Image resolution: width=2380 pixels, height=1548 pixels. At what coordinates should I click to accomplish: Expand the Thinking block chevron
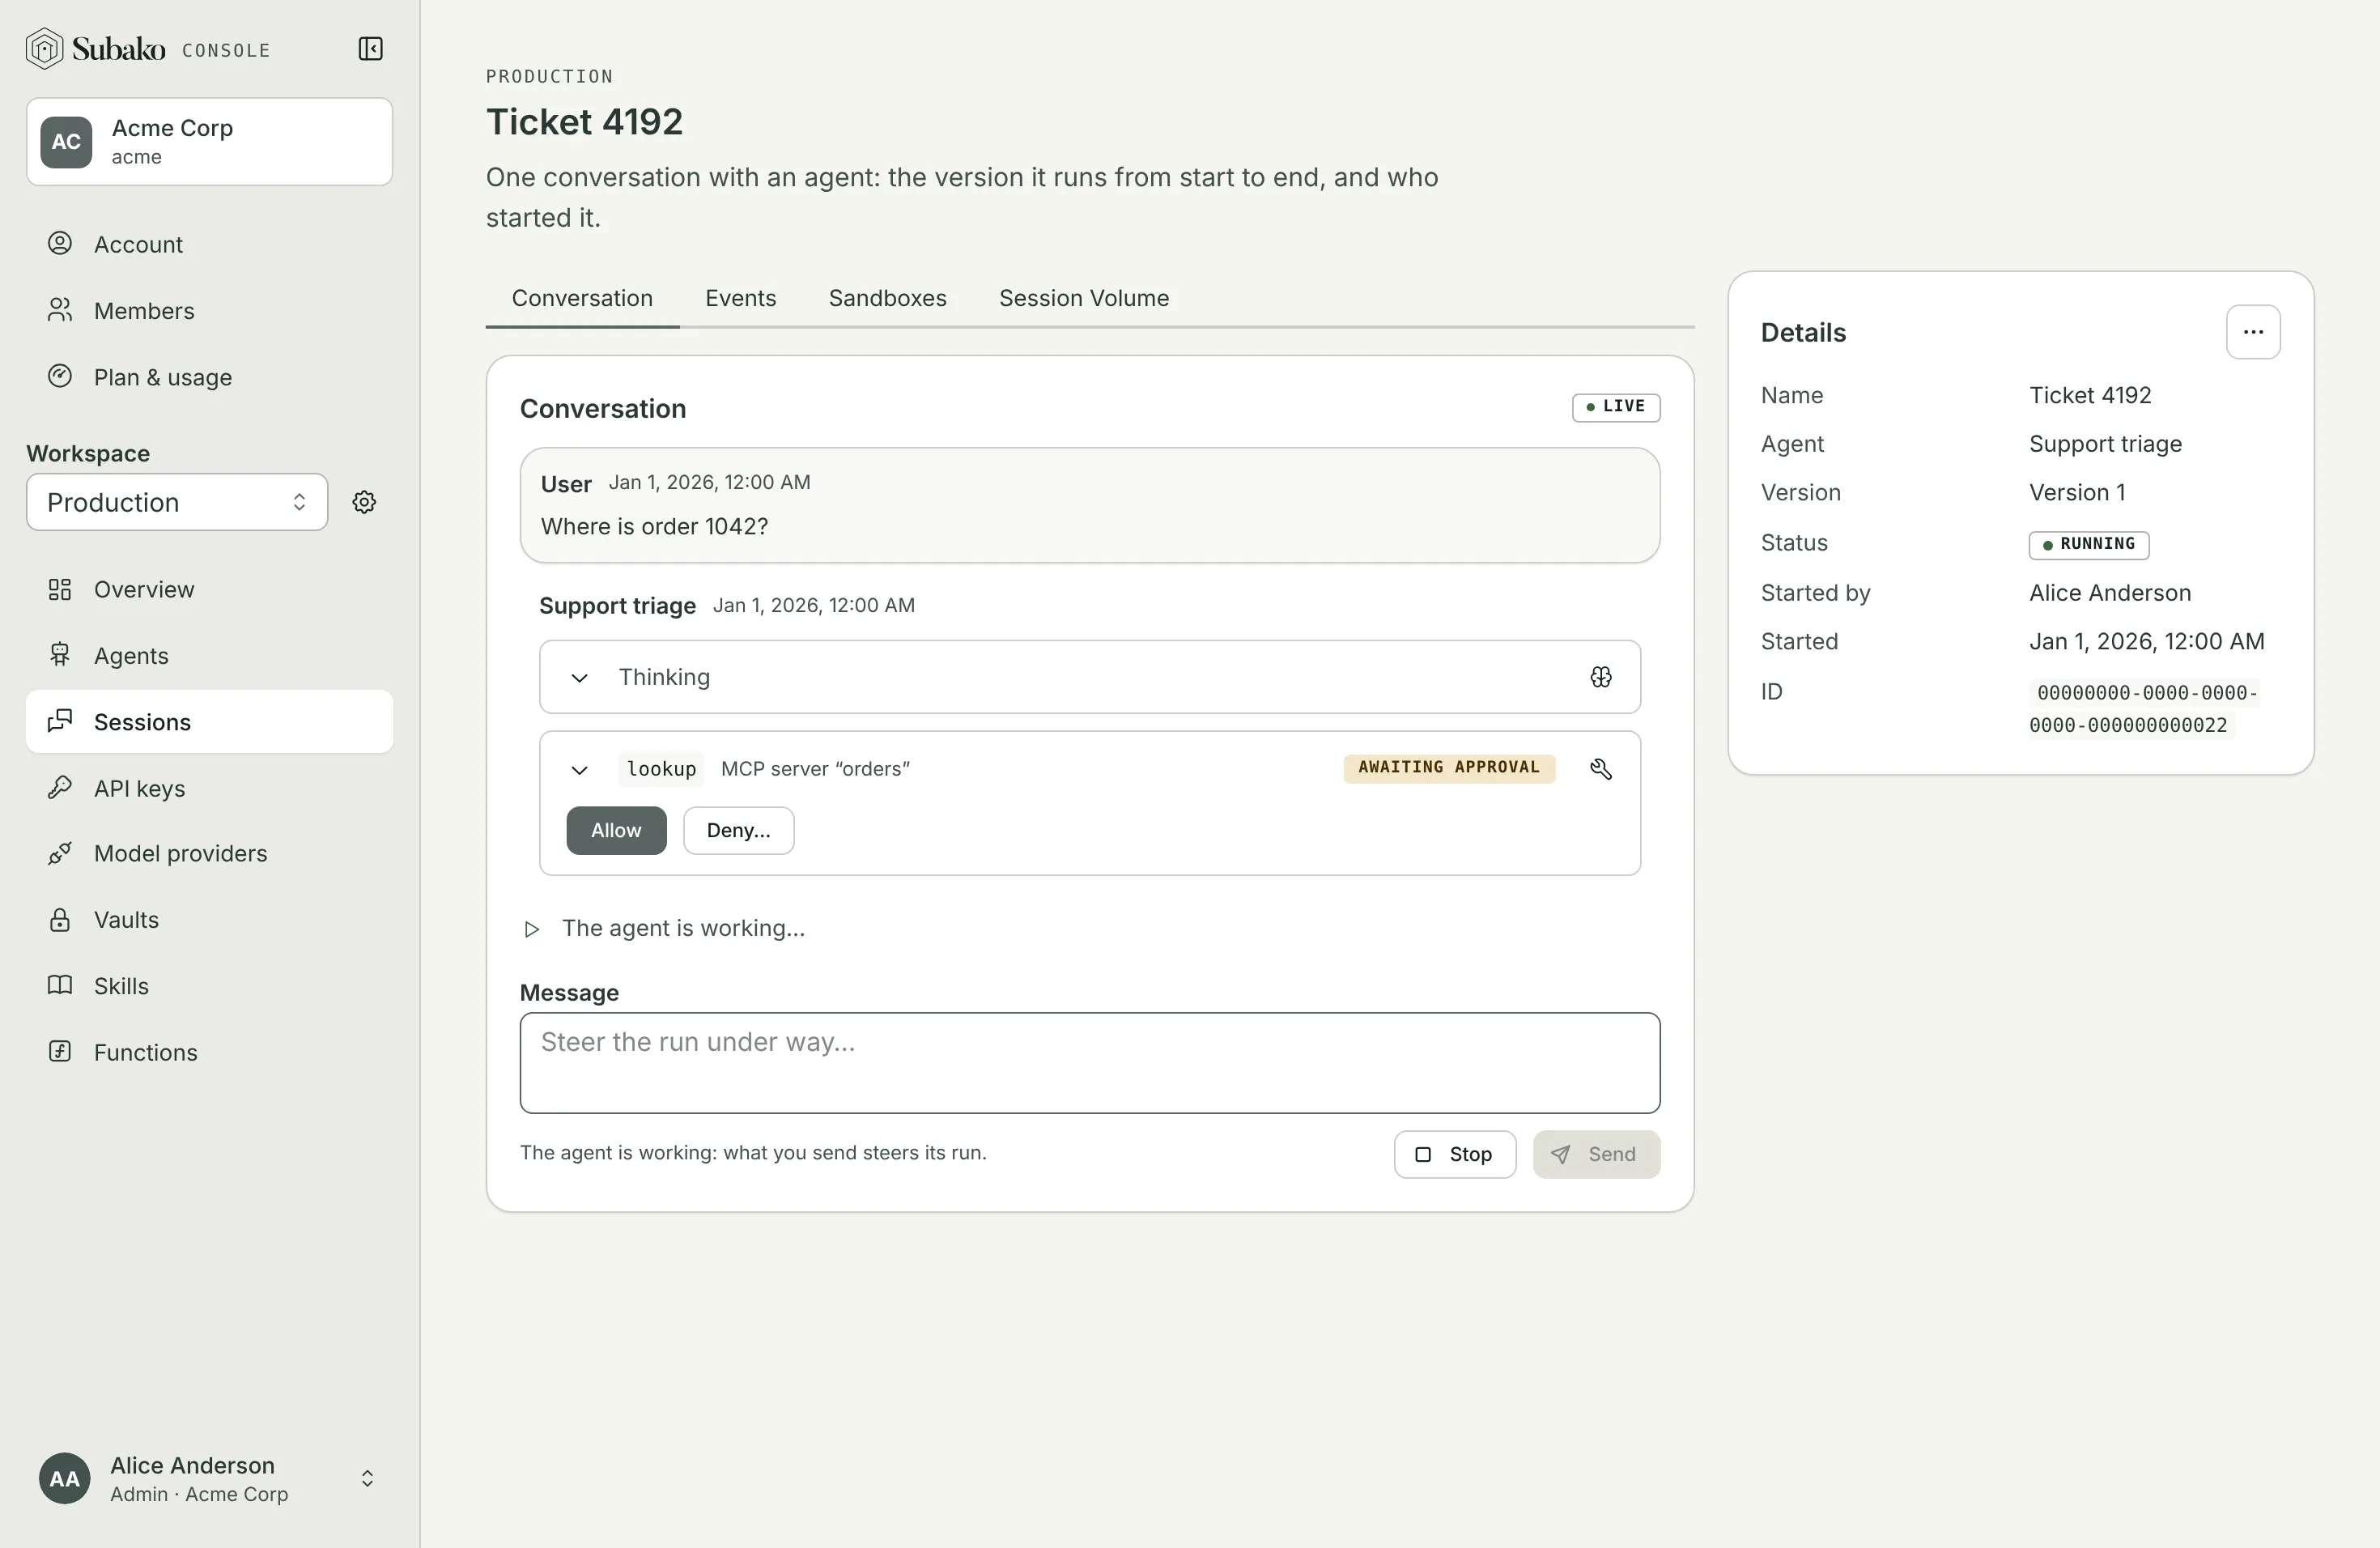[579, 678]
